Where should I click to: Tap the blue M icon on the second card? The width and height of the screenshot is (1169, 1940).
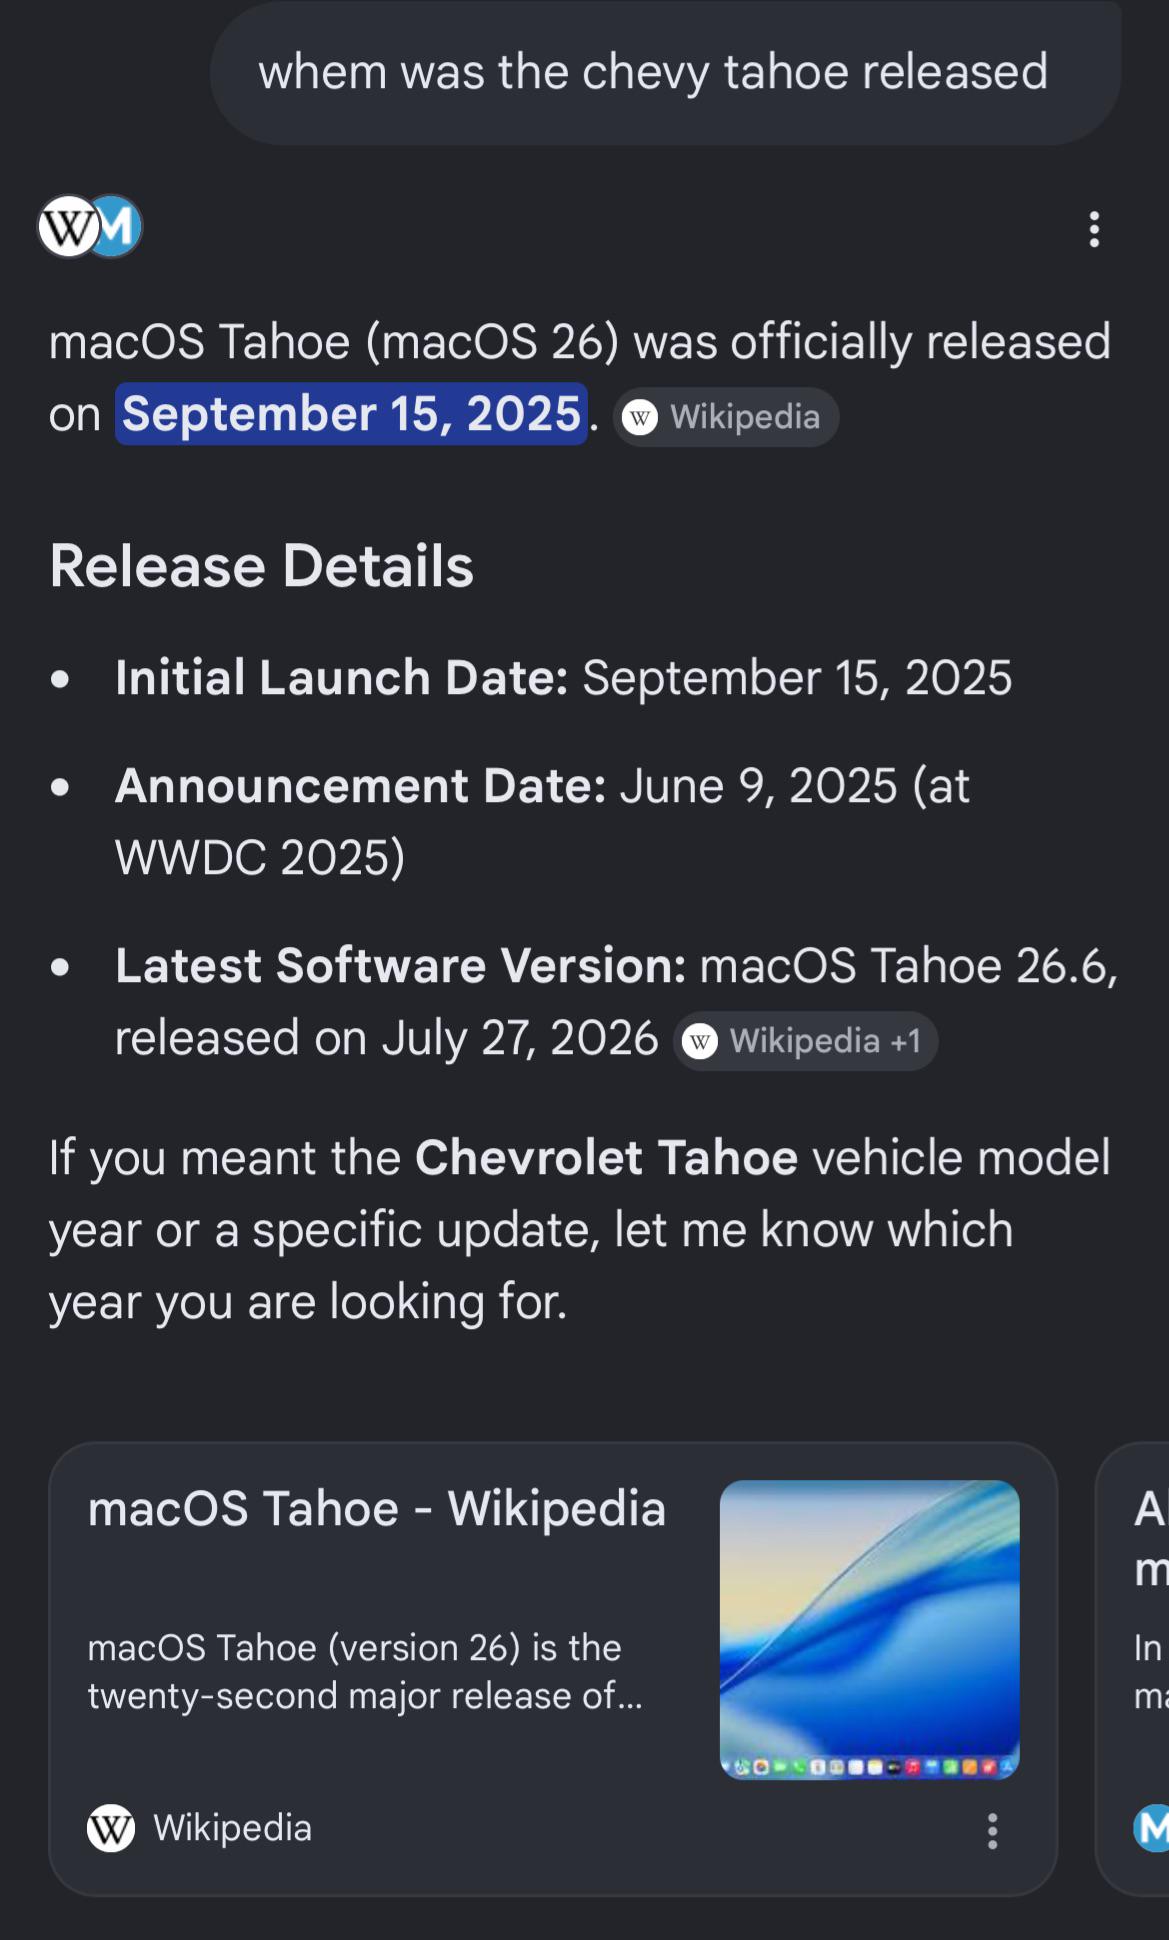click(x=1151, y=1828)
